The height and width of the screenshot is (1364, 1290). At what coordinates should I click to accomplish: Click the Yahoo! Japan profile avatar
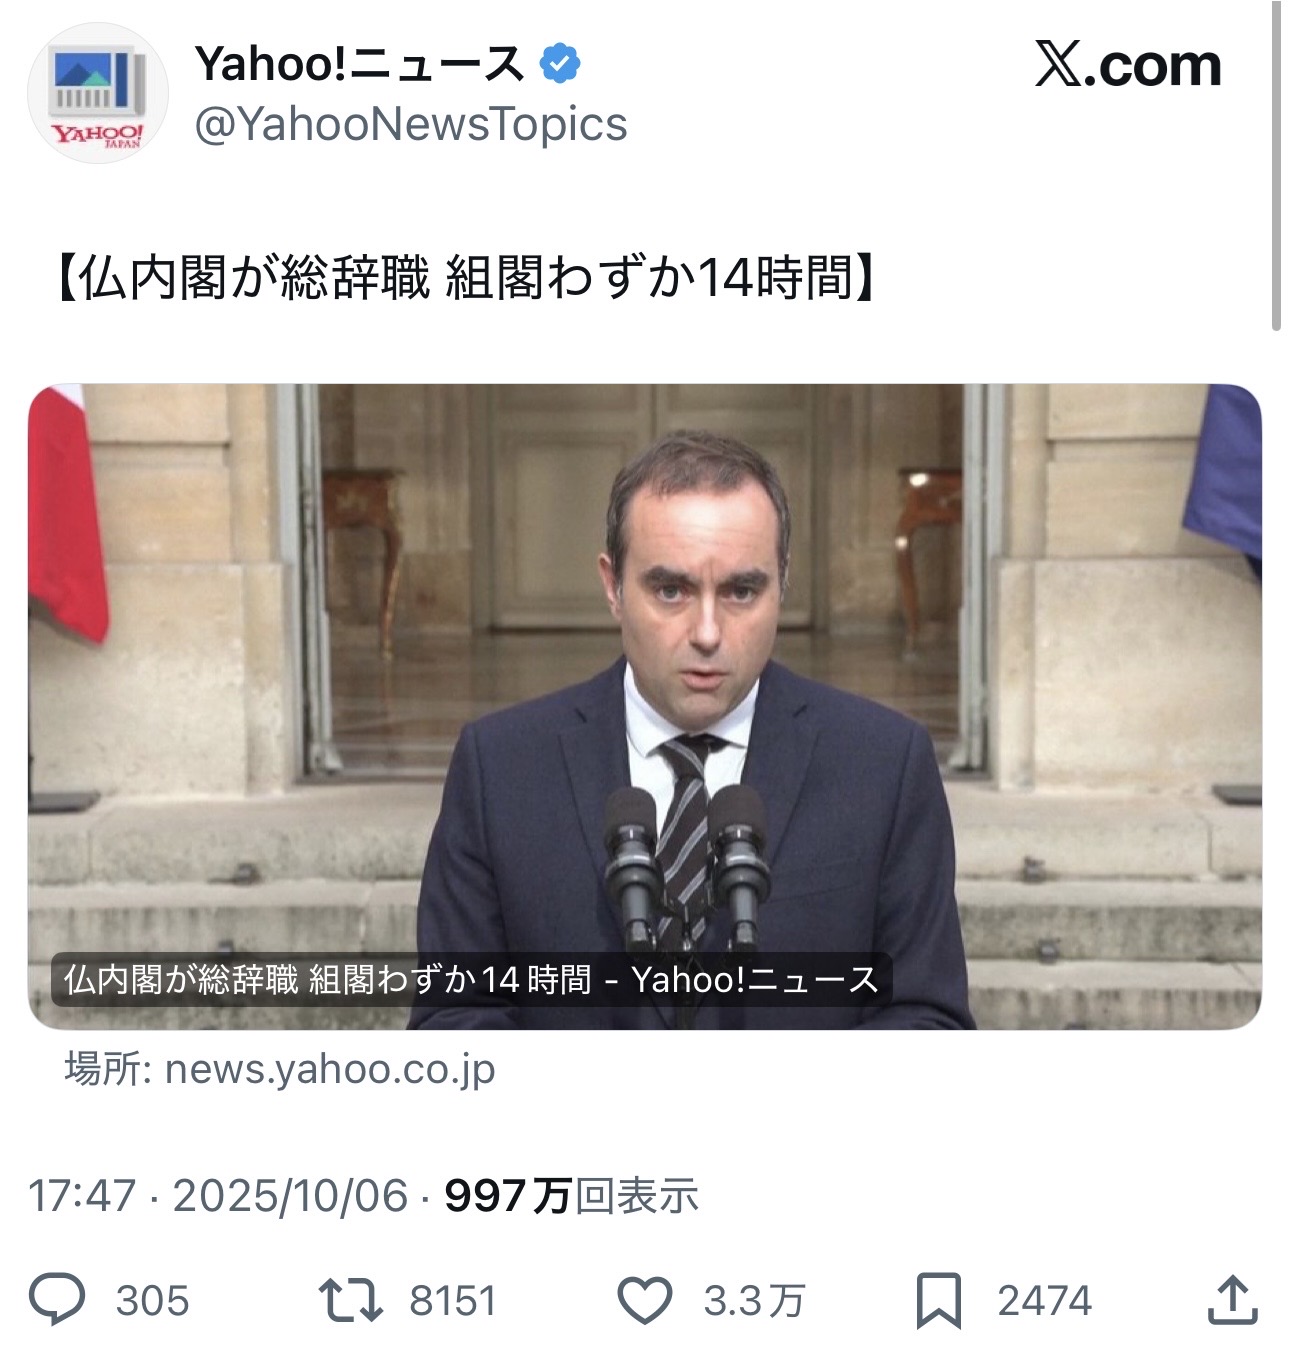98,93
